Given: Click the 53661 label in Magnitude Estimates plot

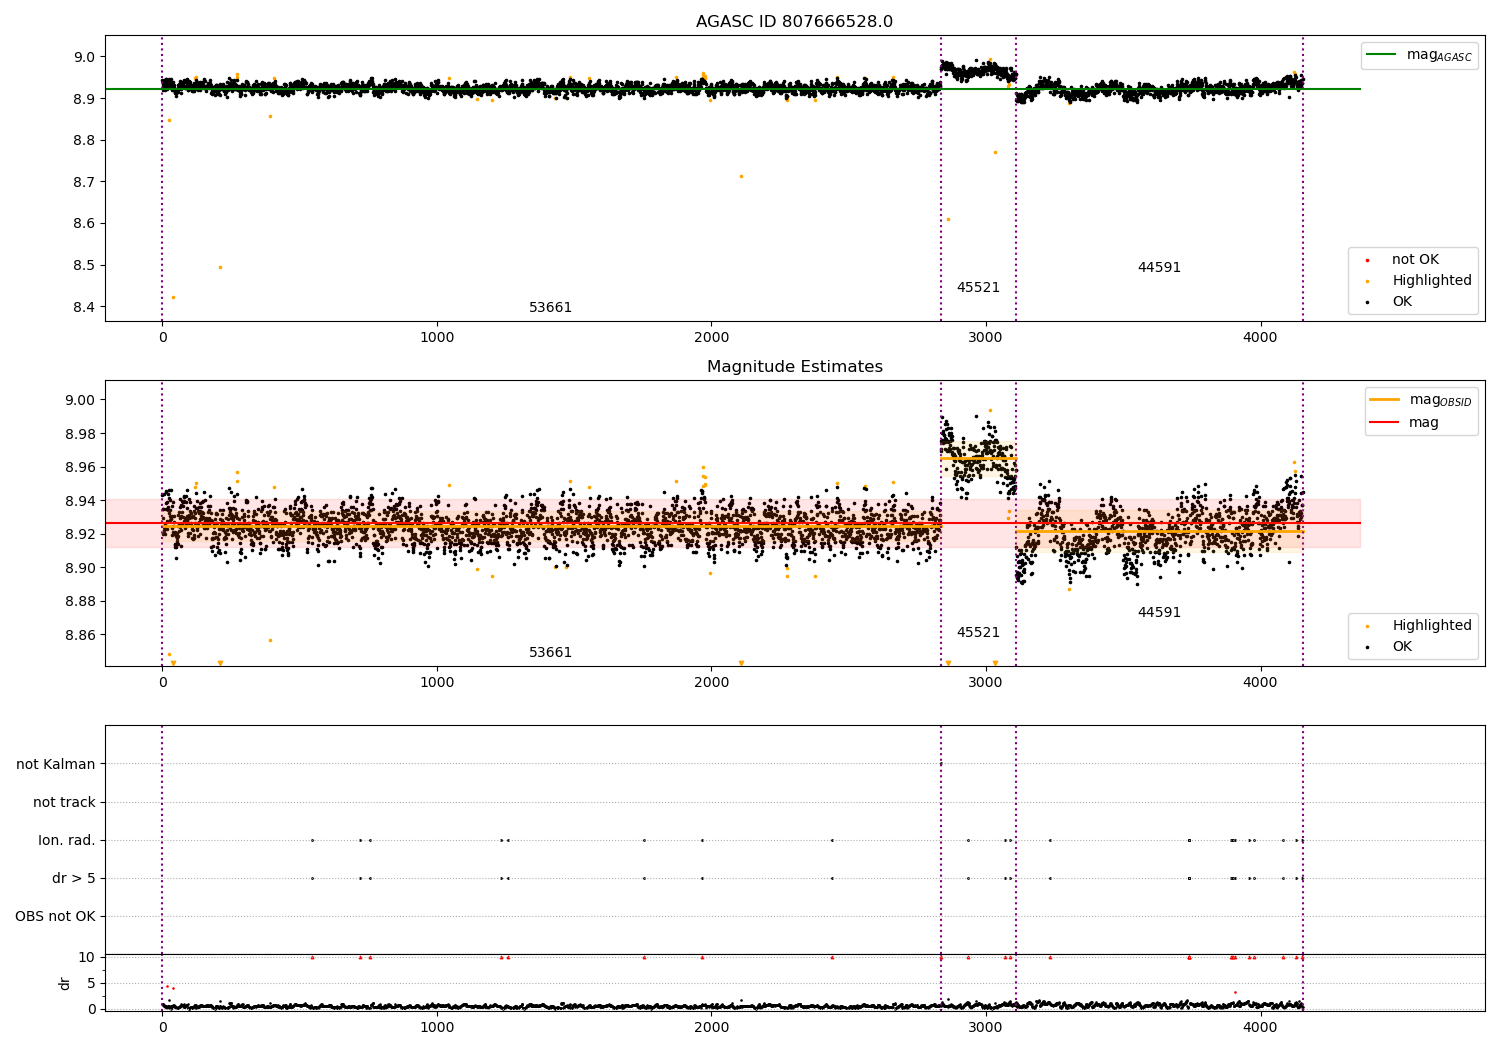Looking at the screenshot, I should coord(550,653).
